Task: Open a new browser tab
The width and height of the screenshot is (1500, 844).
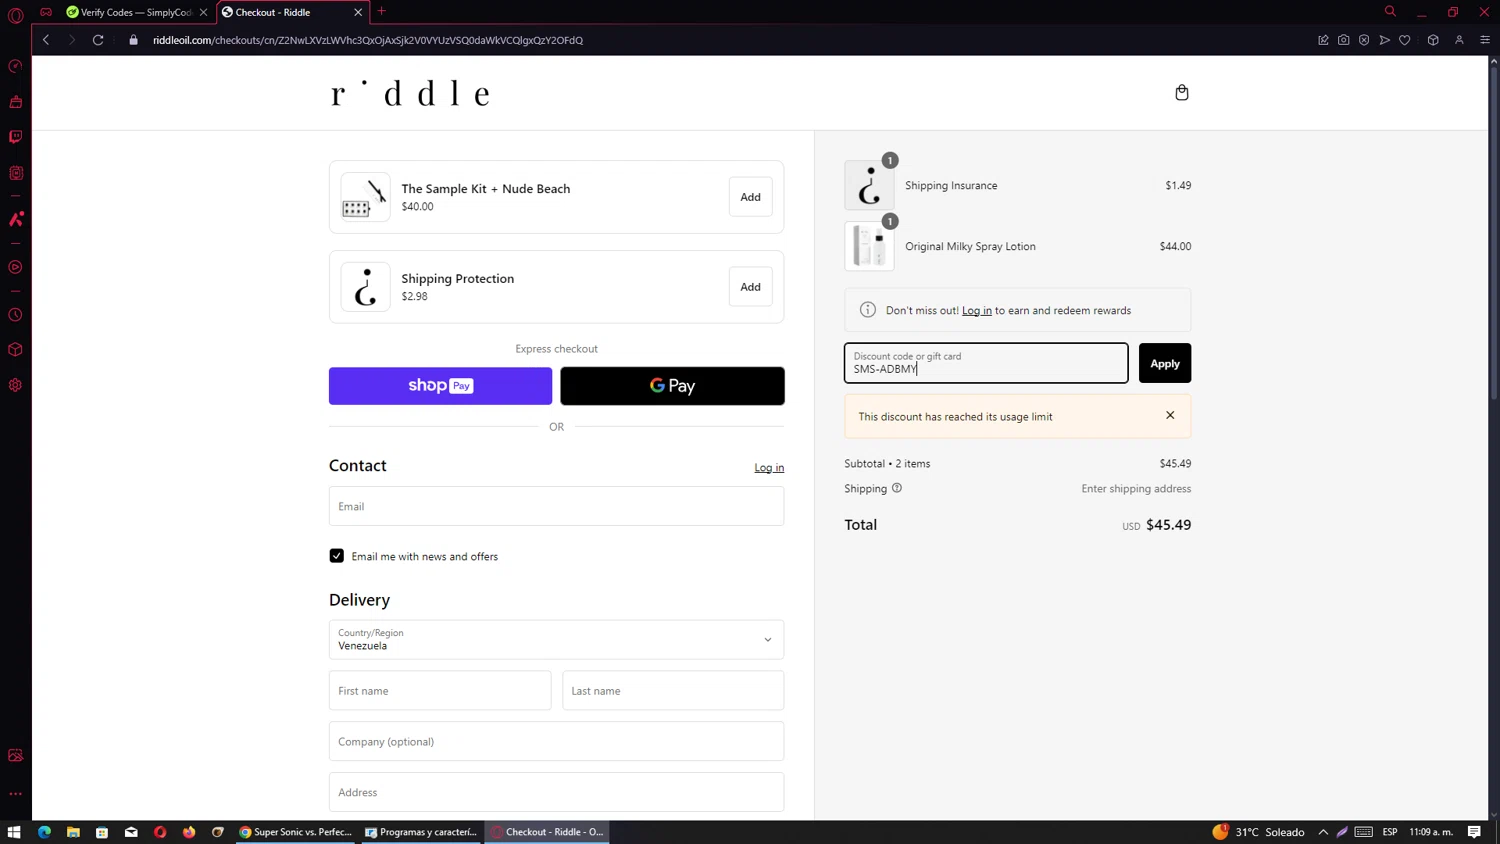Action: pyautogui.click(x=382, y=12)
